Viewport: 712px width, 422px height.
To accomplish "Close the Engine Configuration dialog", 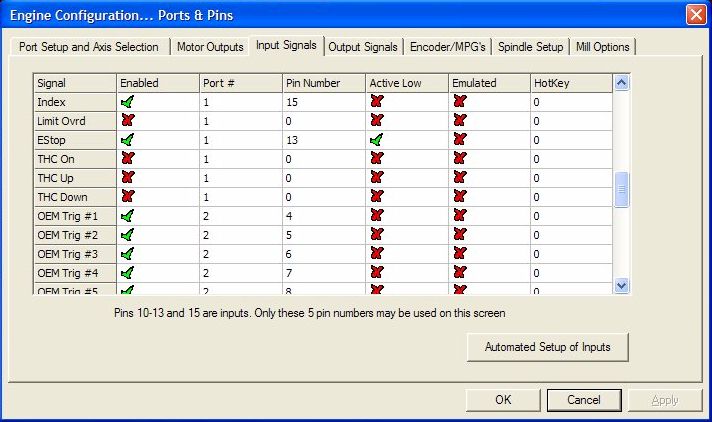I will coord(696,15).
